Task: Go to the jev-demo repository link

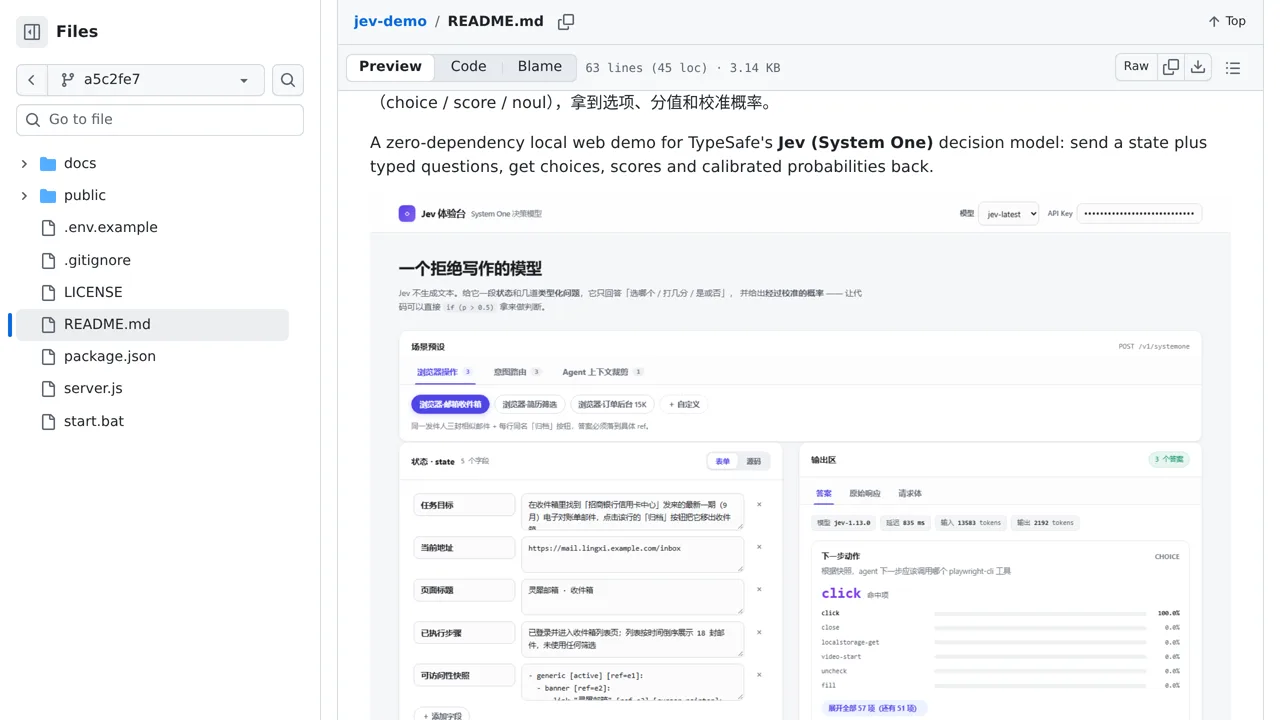Action: (390, 21)
